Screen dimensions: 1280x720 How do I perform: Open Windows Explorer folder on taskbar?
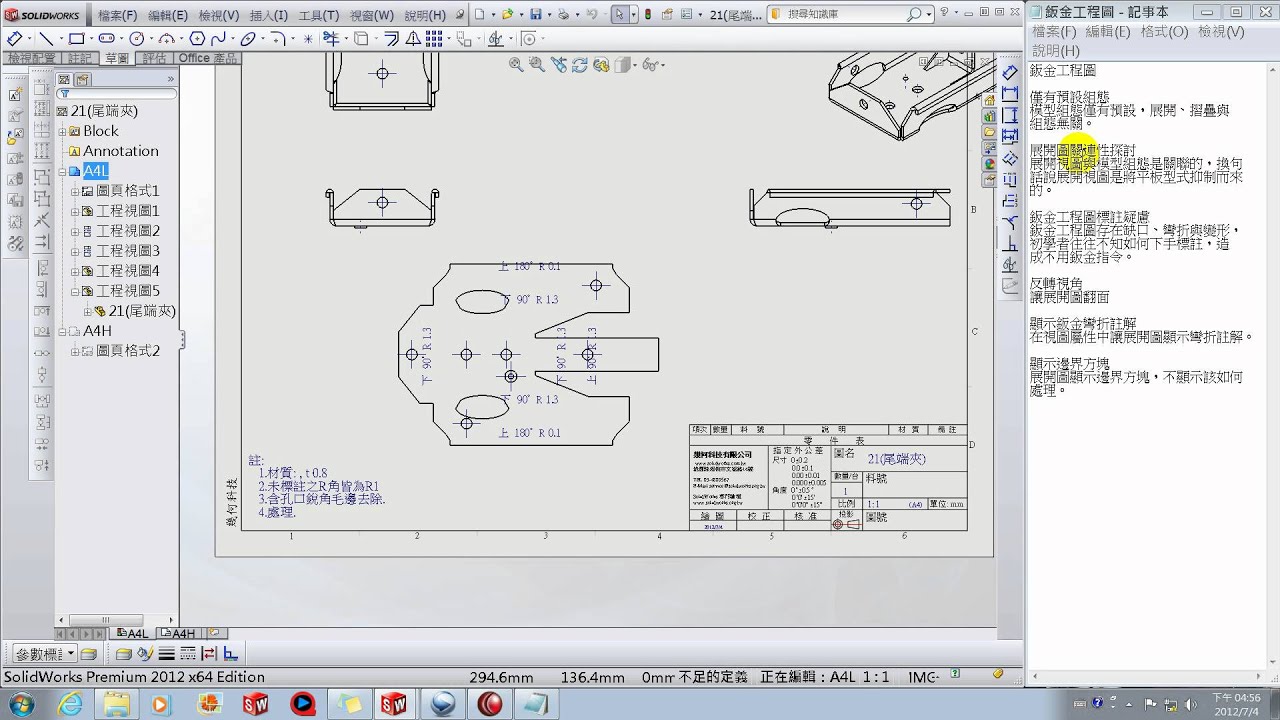116,704
